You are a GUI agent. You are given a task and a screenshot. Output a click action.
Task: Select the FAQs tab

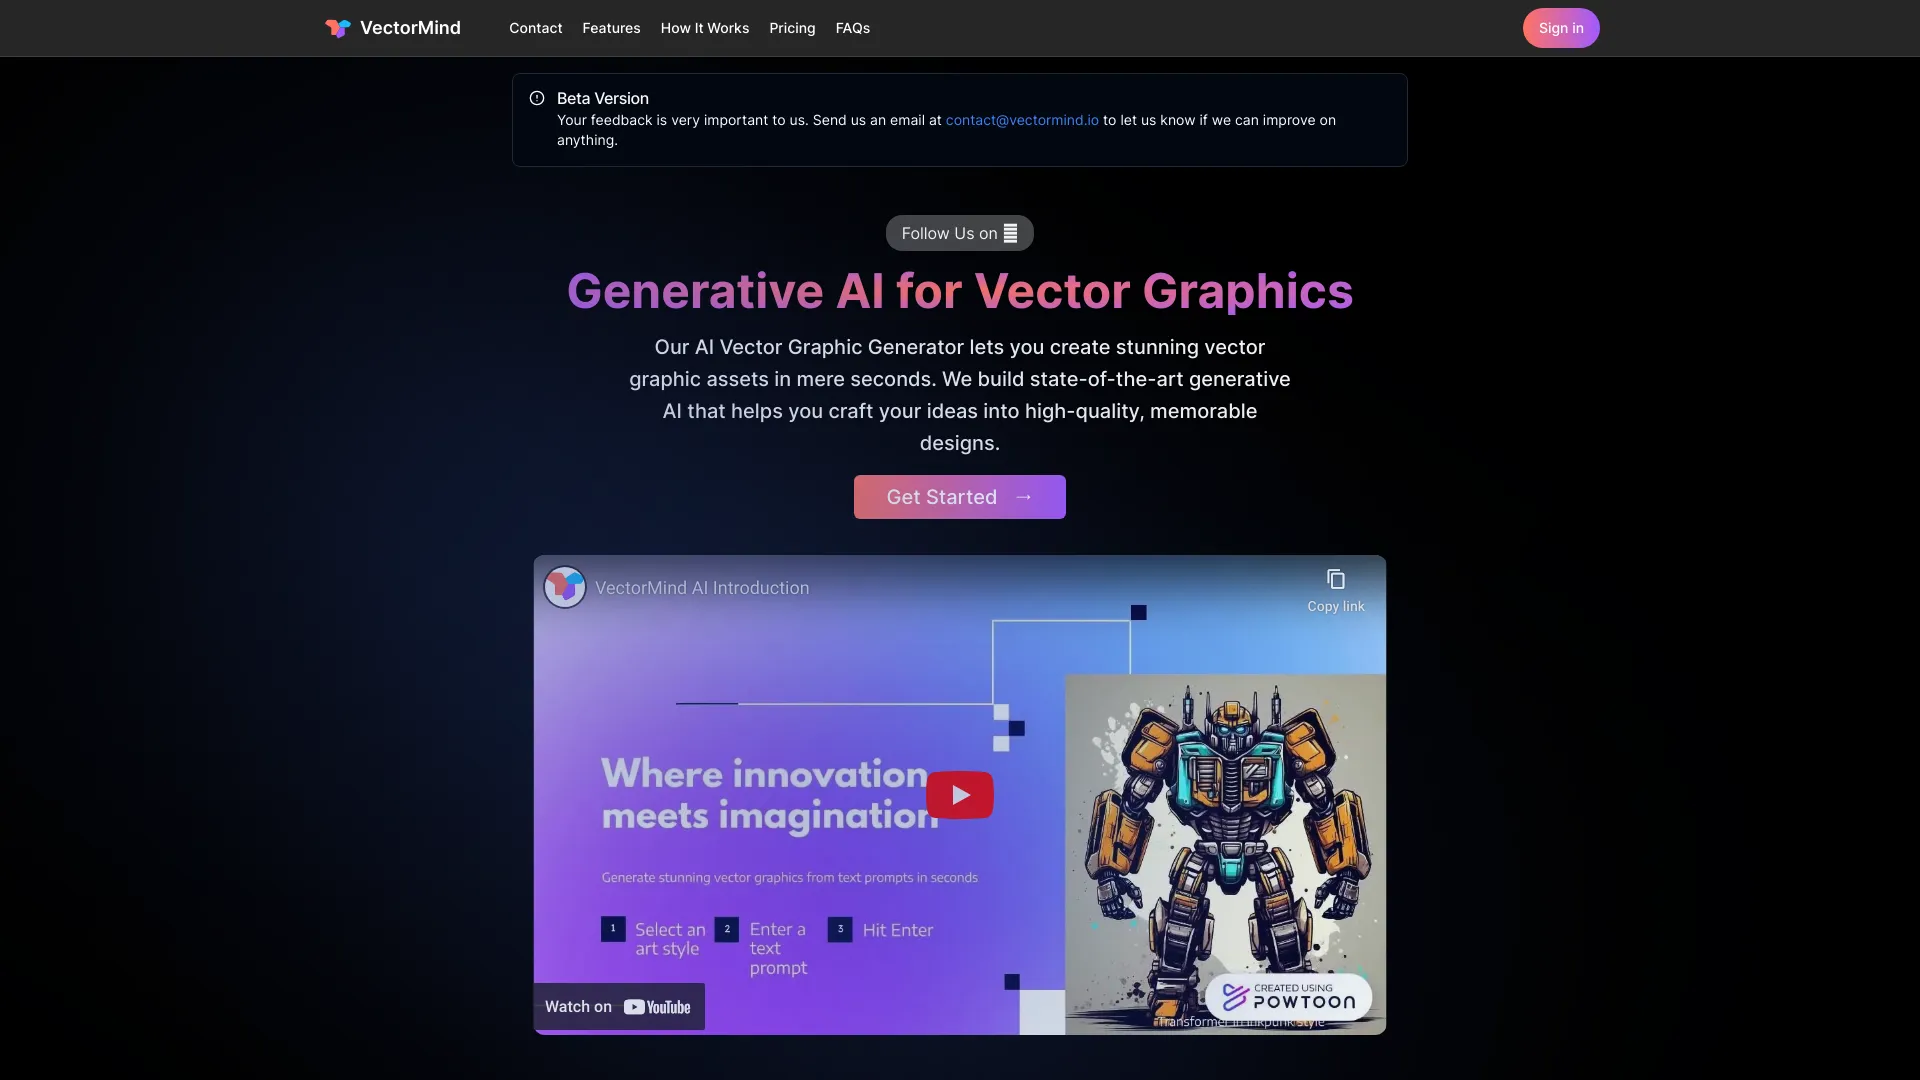click(852, 28)
